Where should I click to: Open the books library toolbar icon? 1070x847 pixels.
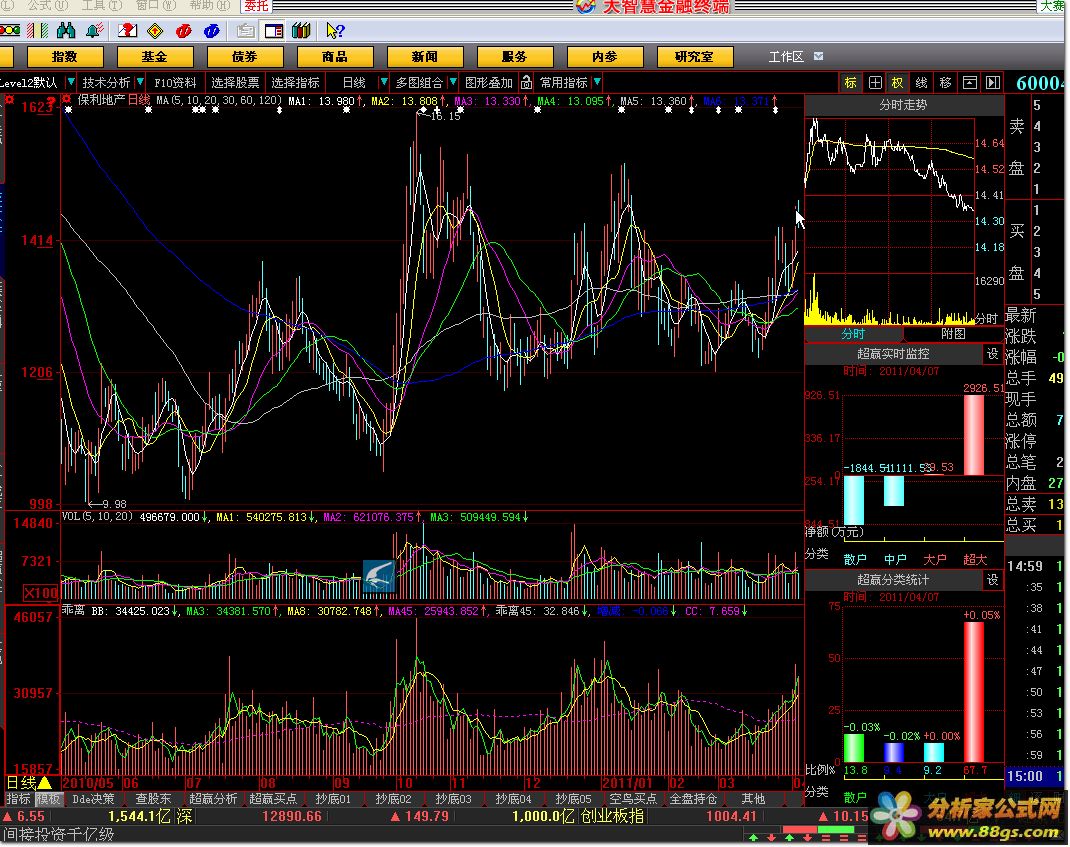pyautogui.click(x=301, y=31)
